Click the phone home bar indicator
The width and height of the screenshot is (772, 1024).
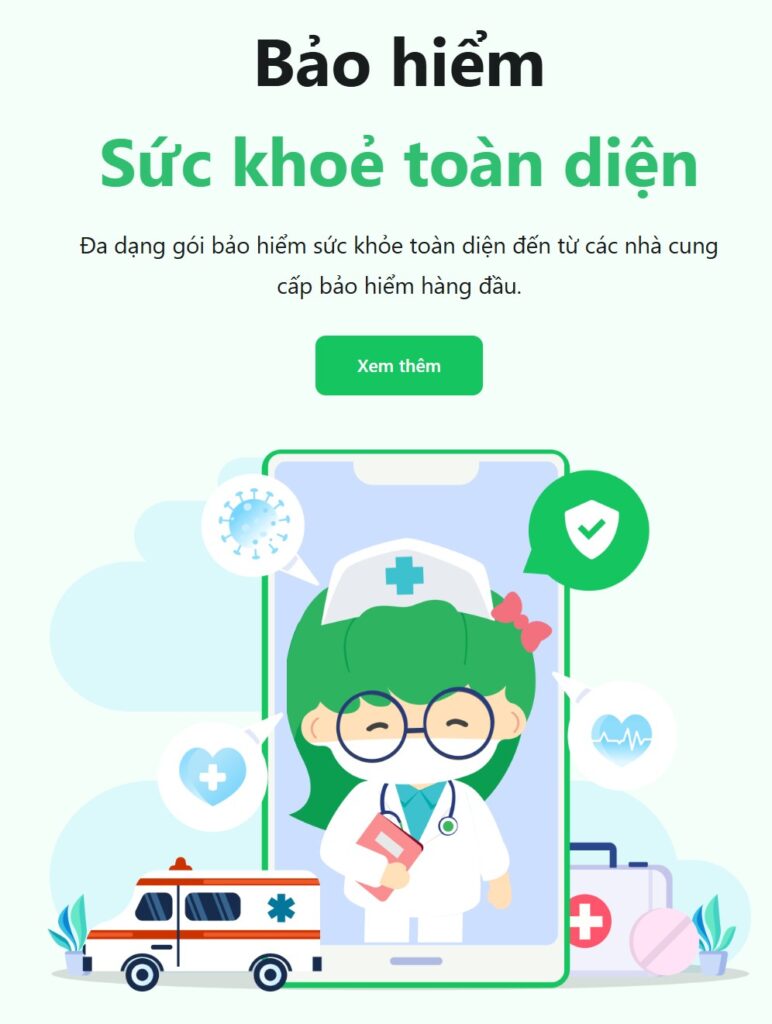click(416, 961)
